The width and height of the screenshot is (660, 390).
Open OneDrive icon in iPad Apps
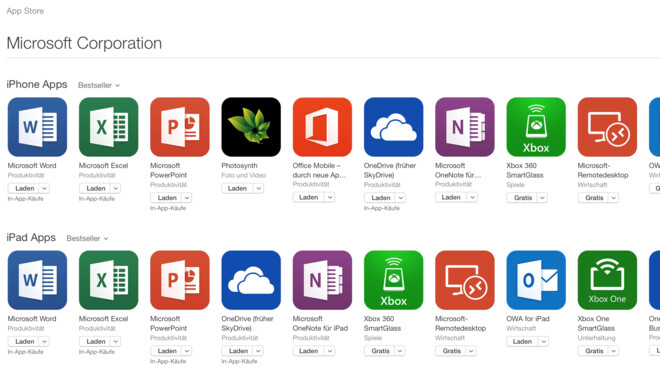point(251,280)
